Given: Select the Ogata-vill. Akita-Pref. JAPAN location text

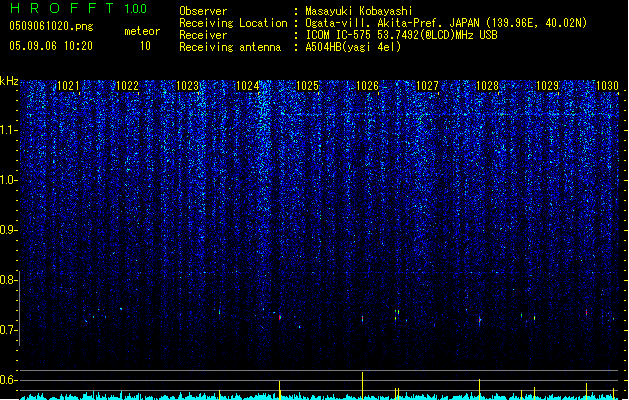Looking at the screenshot, I should (x=446, y=23).
